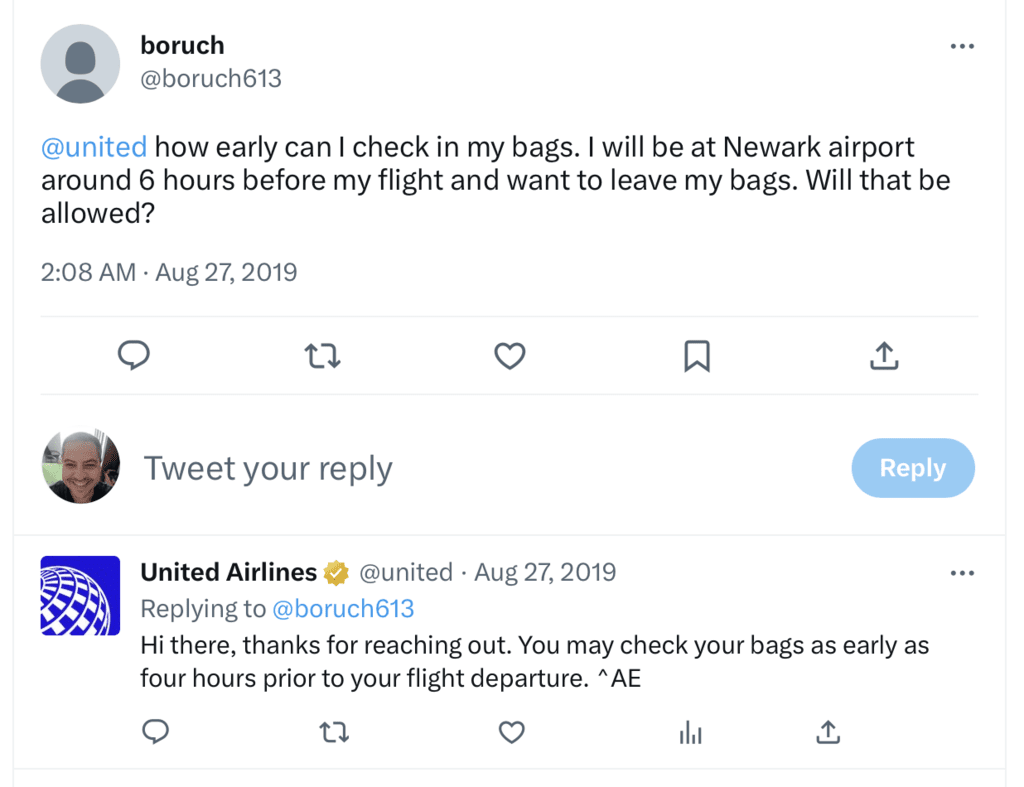
Task: Open the United Airlines globe logo avatar
Action: [x=80, y=596]
